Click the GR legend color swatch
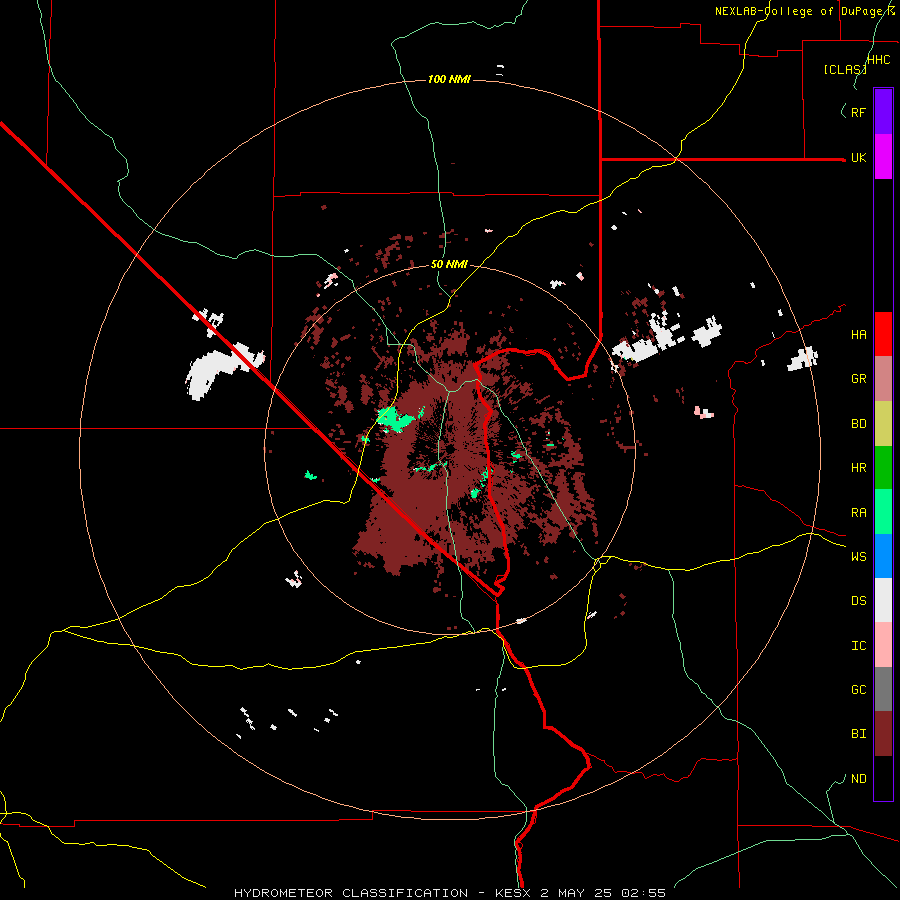 tap(883, 379)
